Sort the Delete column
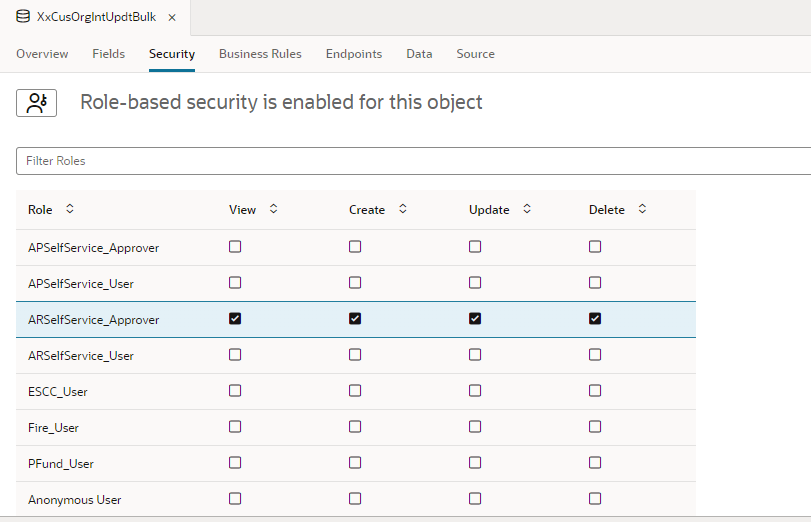 point(642,209)
